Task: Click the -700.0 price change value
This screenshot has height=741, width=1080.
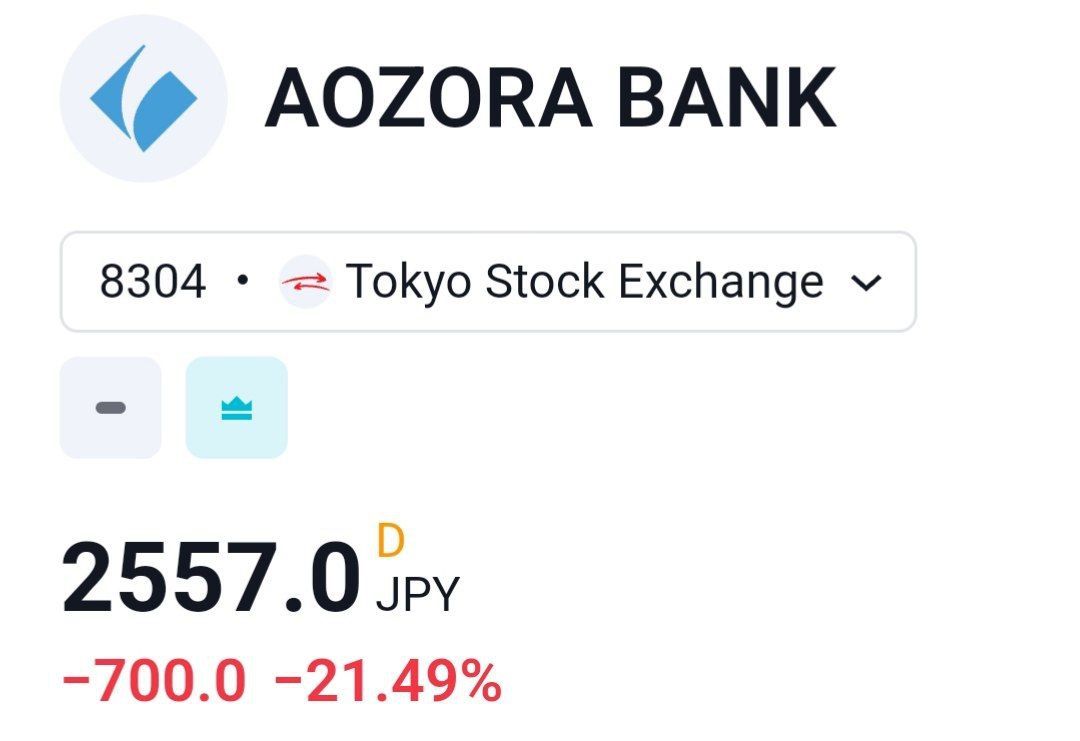Action: click(153, 682)
